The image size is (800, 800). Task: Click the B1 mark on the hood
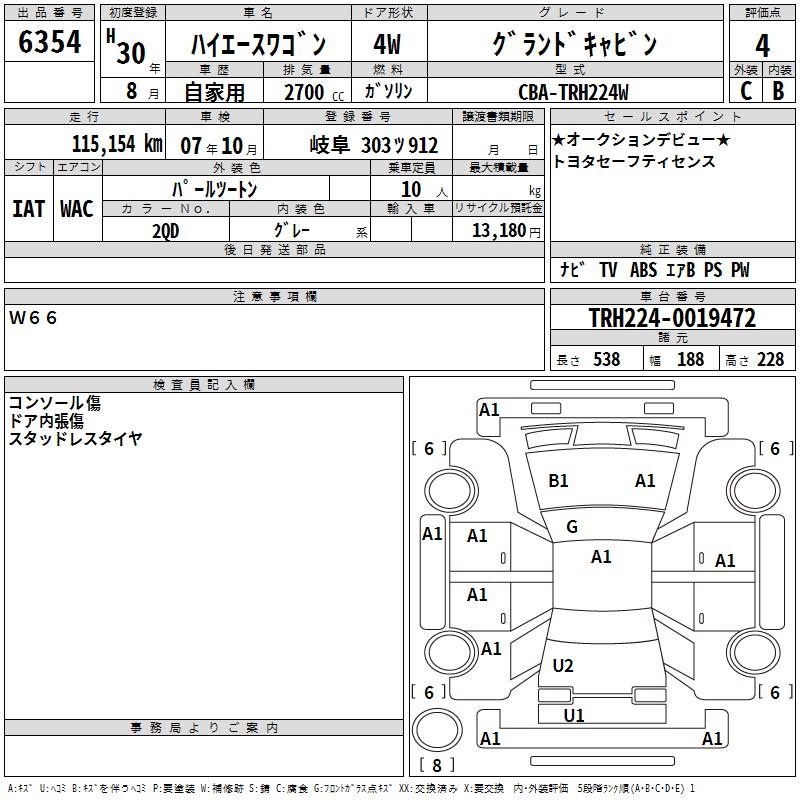558,481
